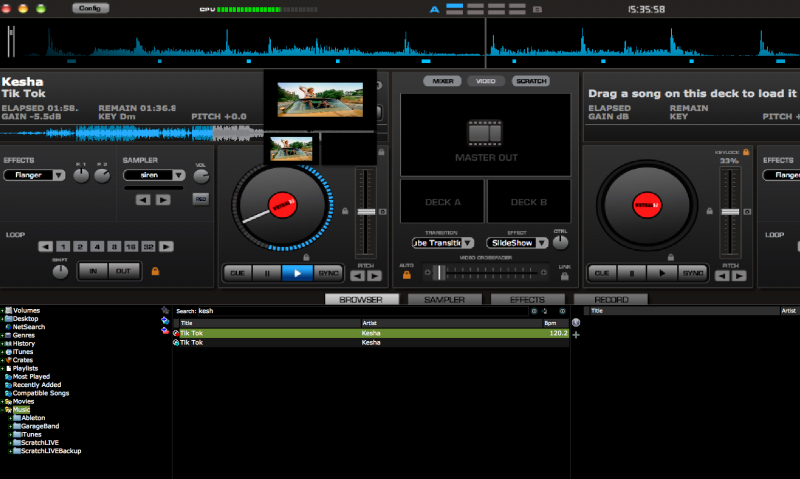Pause the left deck
800x479 pixels.
[267, 272]
